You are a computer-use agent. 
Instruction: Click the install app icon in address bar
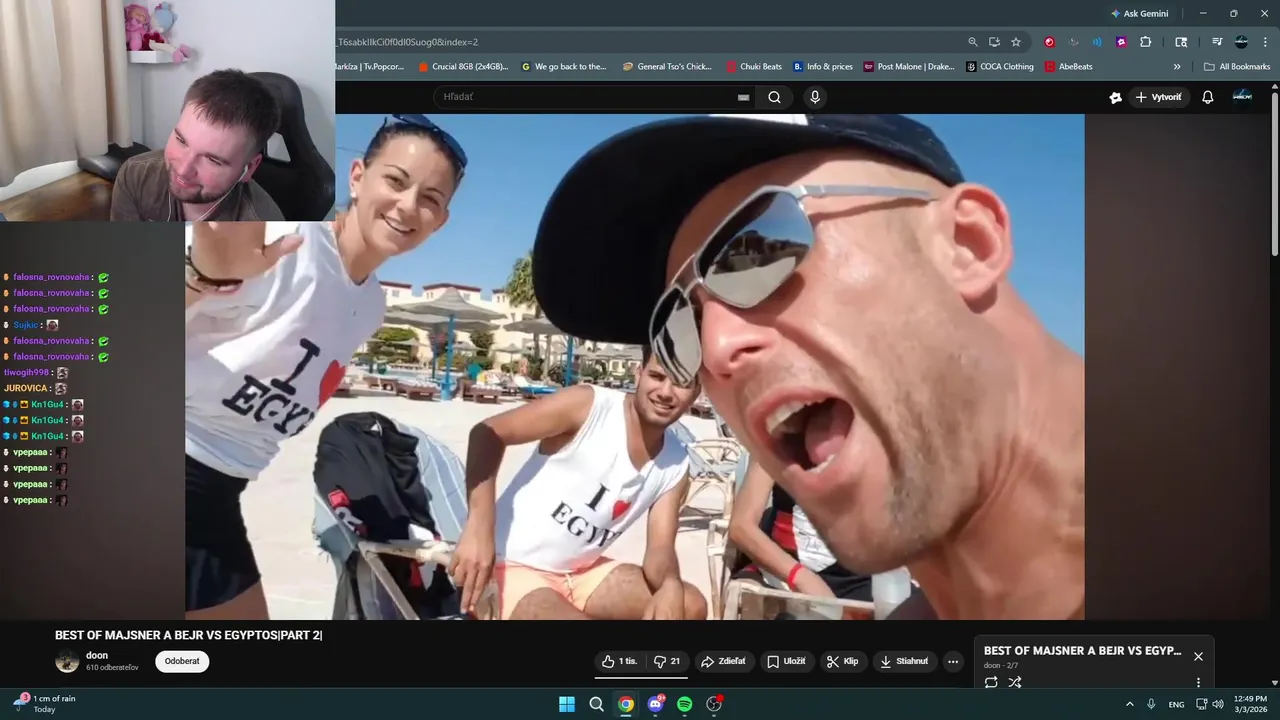pyautogui.click(x=994, y=42)
